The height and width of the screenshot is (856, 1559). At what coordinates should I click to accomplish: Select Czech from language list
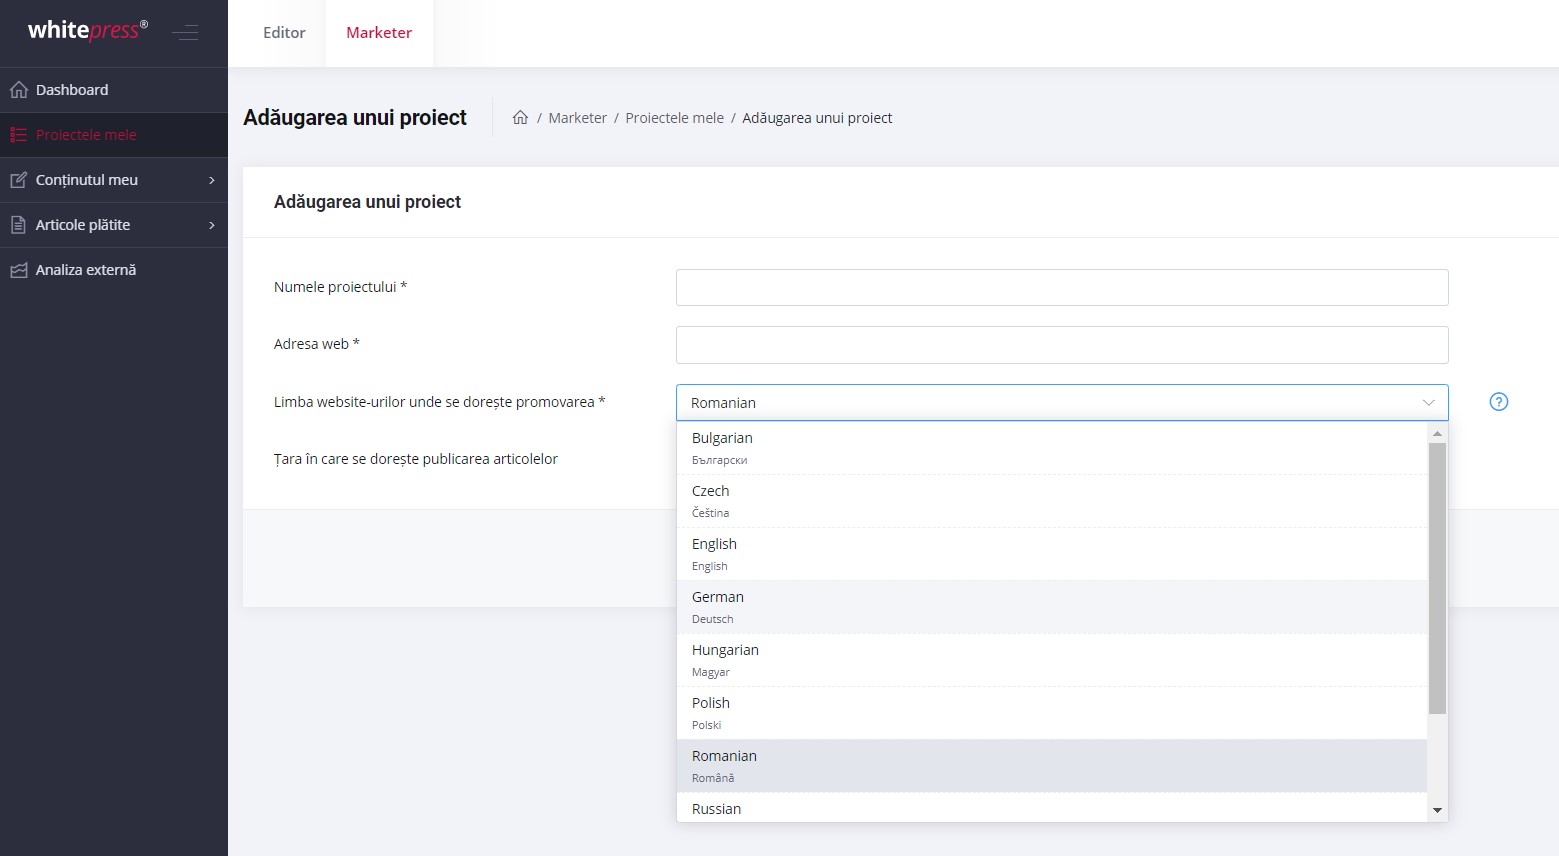tap(1052, 501)
